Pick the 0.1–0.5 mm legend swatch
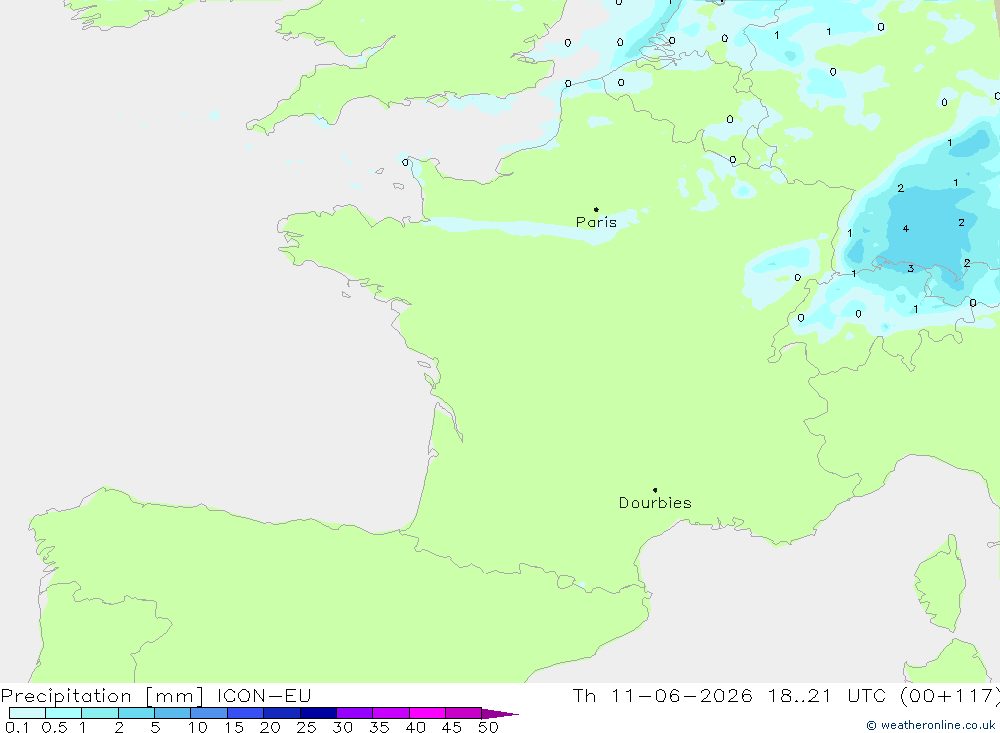This screenshot has width=1000, height=733. pyautogui.click(x=27, y=713)
